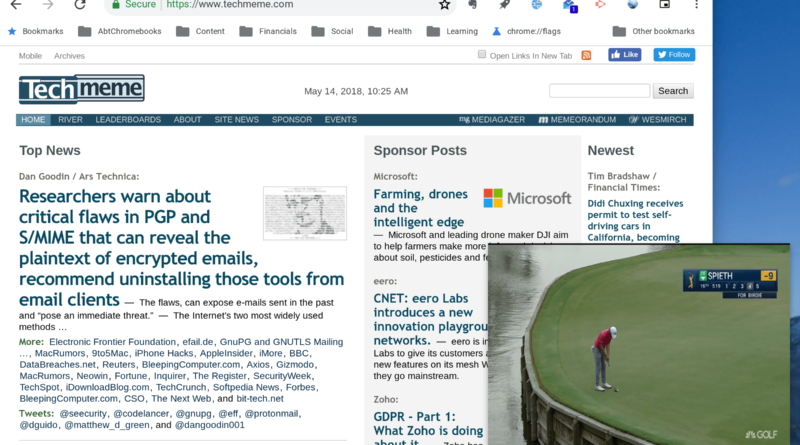
Task: Click the address bar URL
Action: pos(230,5)
